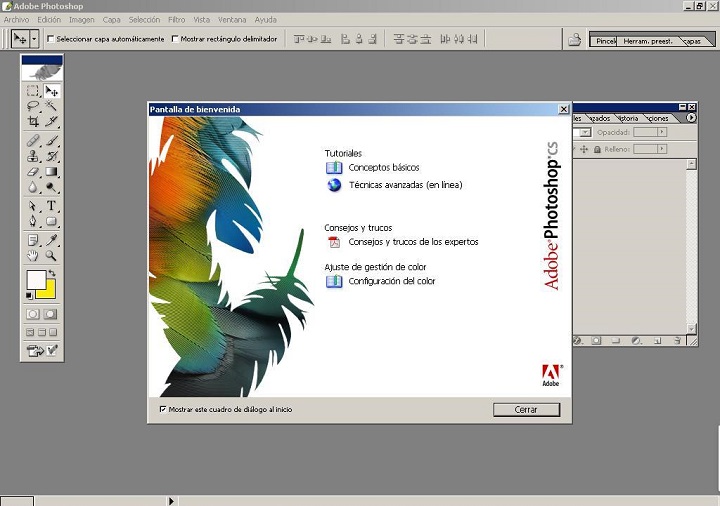
Task: Open the Edición menu
Action: pyautogui.click(x=49, y=20)
